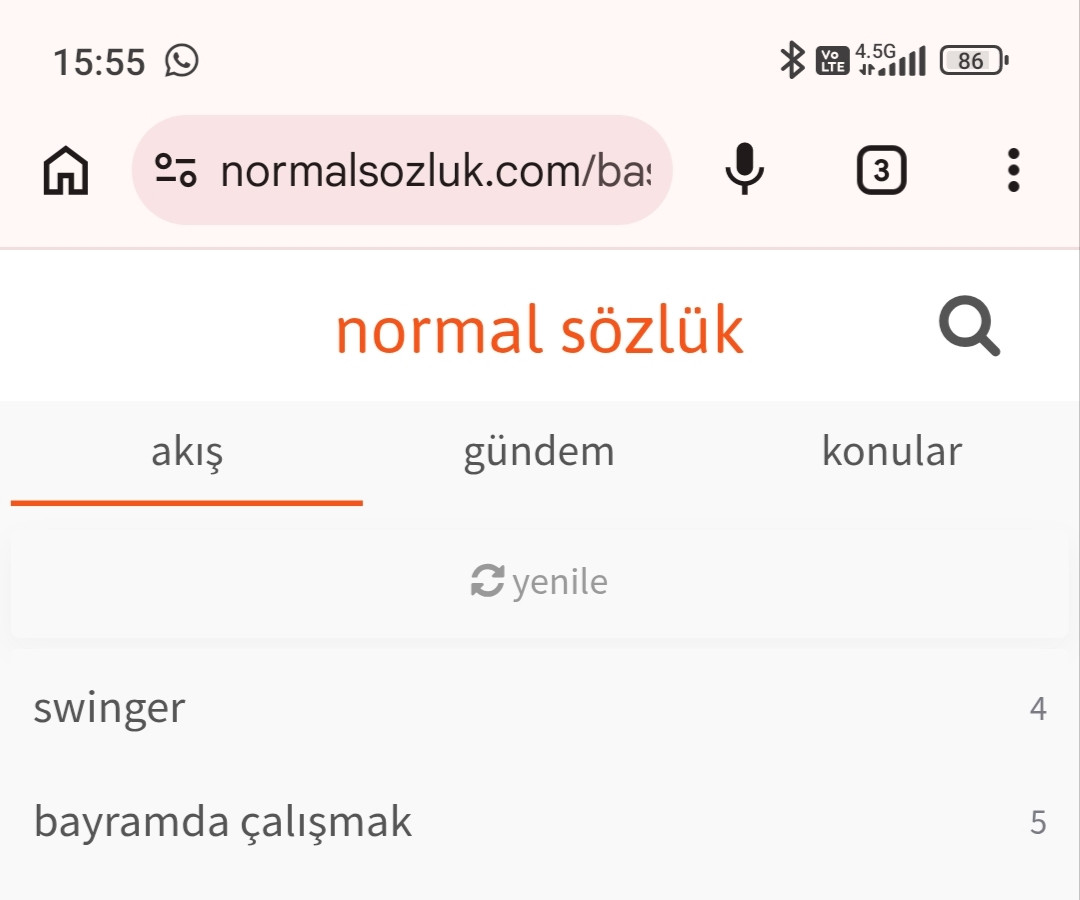
Task: Tap the browser home icon
Action: 66,171
